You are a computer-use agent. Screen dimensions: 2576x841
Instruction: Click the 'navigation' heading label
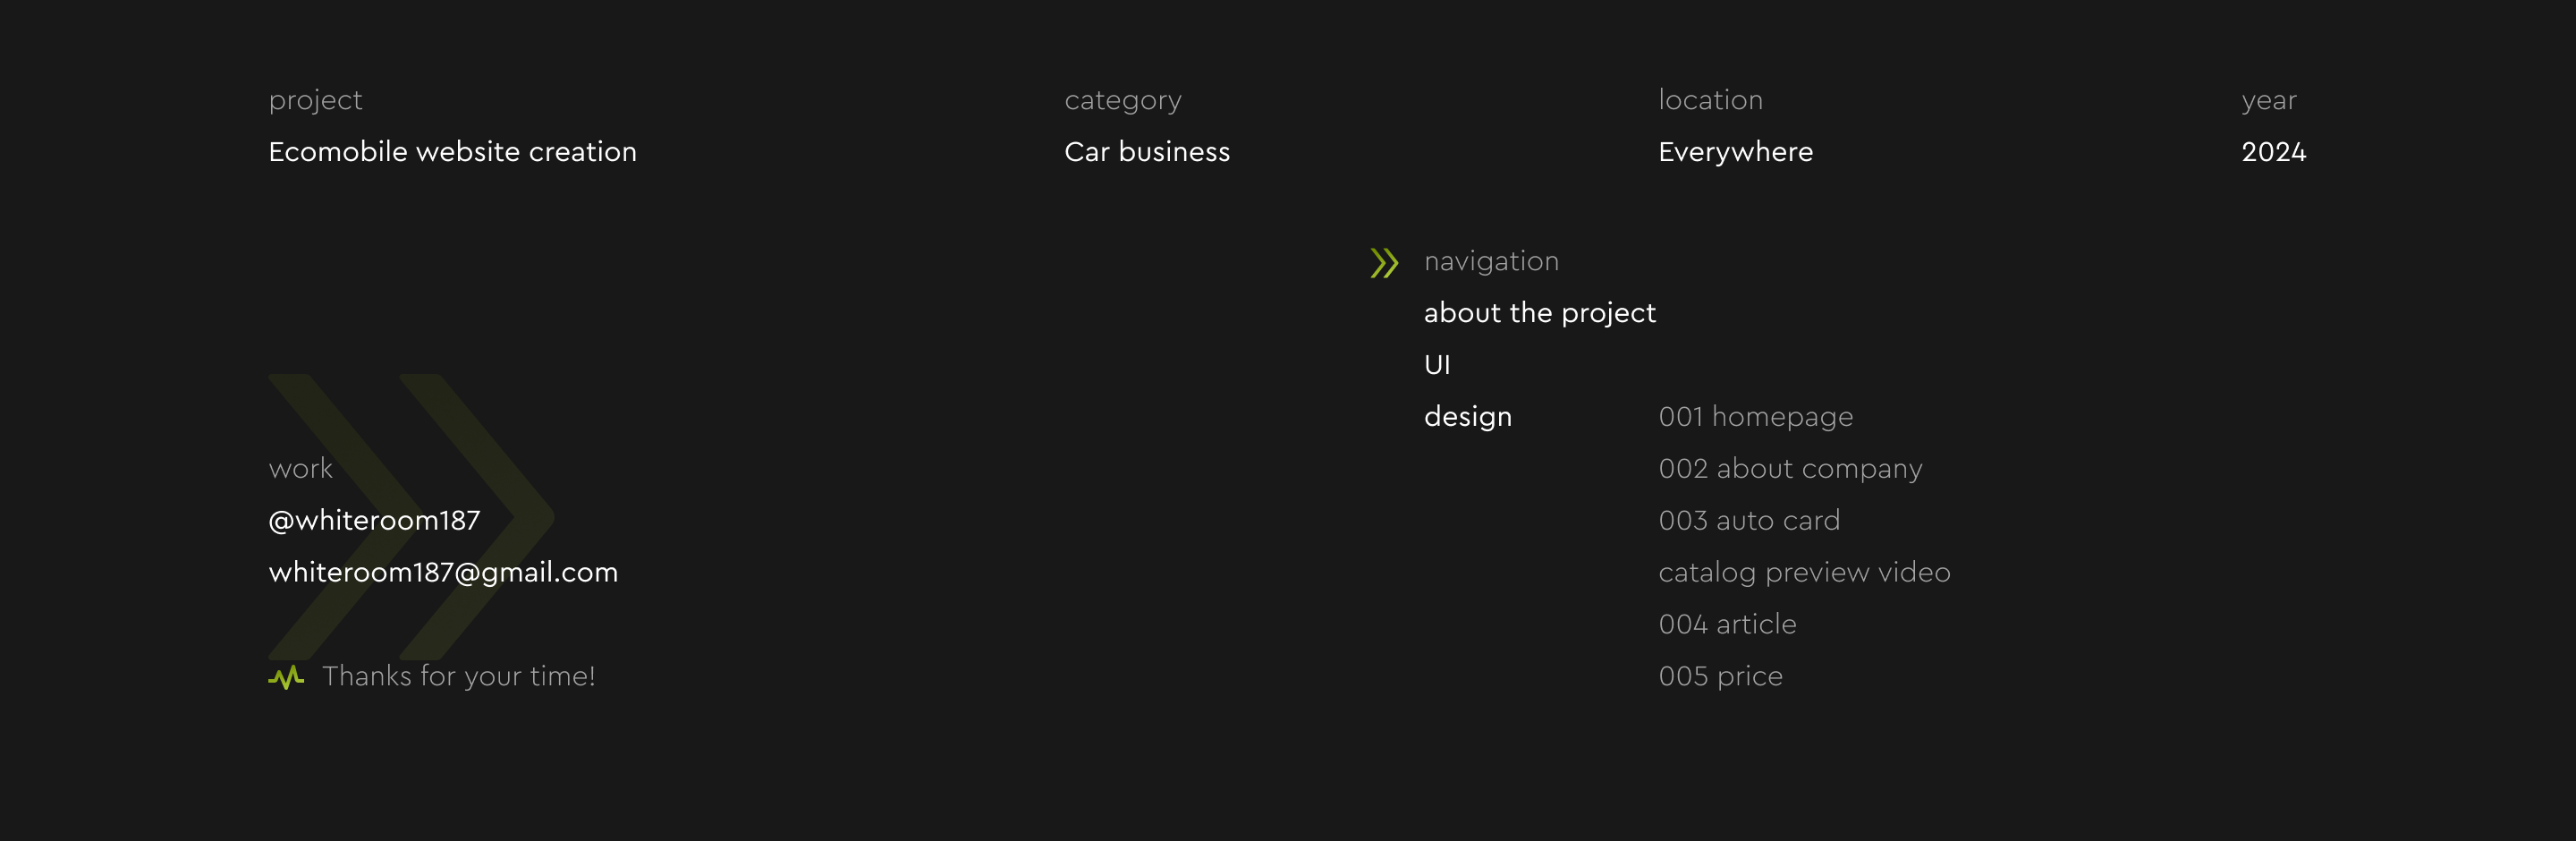[x=1491, y=261]
